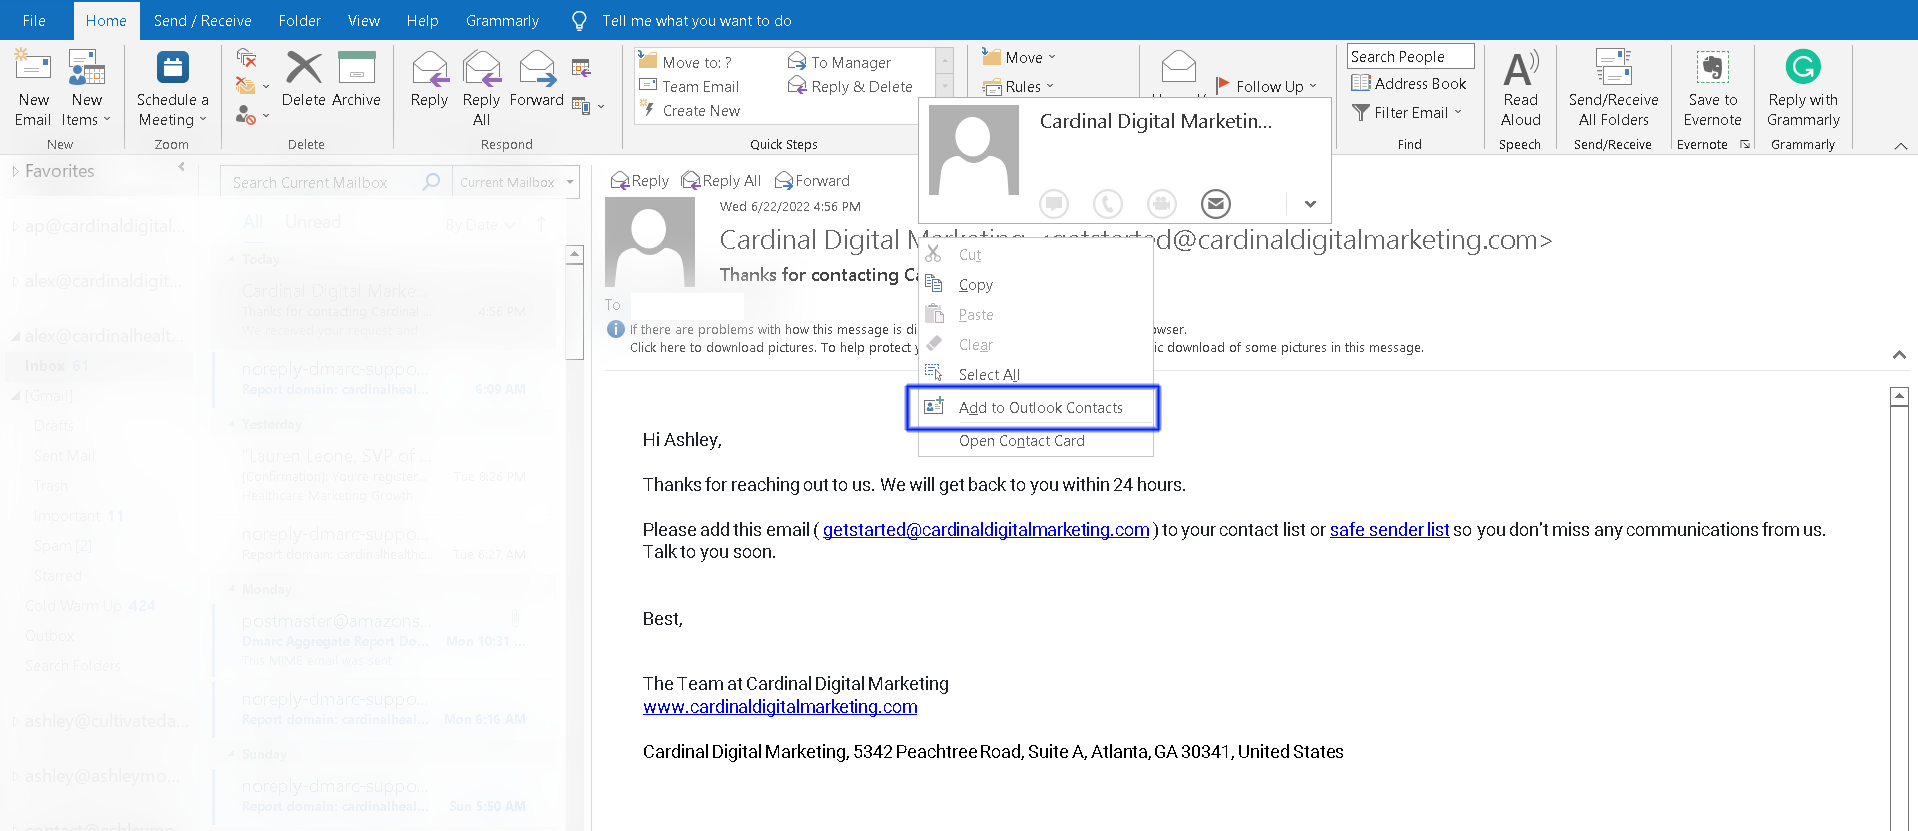This screenshot has height=831, width=1918.
Task: Open the File tab
Action: [34, 20]
